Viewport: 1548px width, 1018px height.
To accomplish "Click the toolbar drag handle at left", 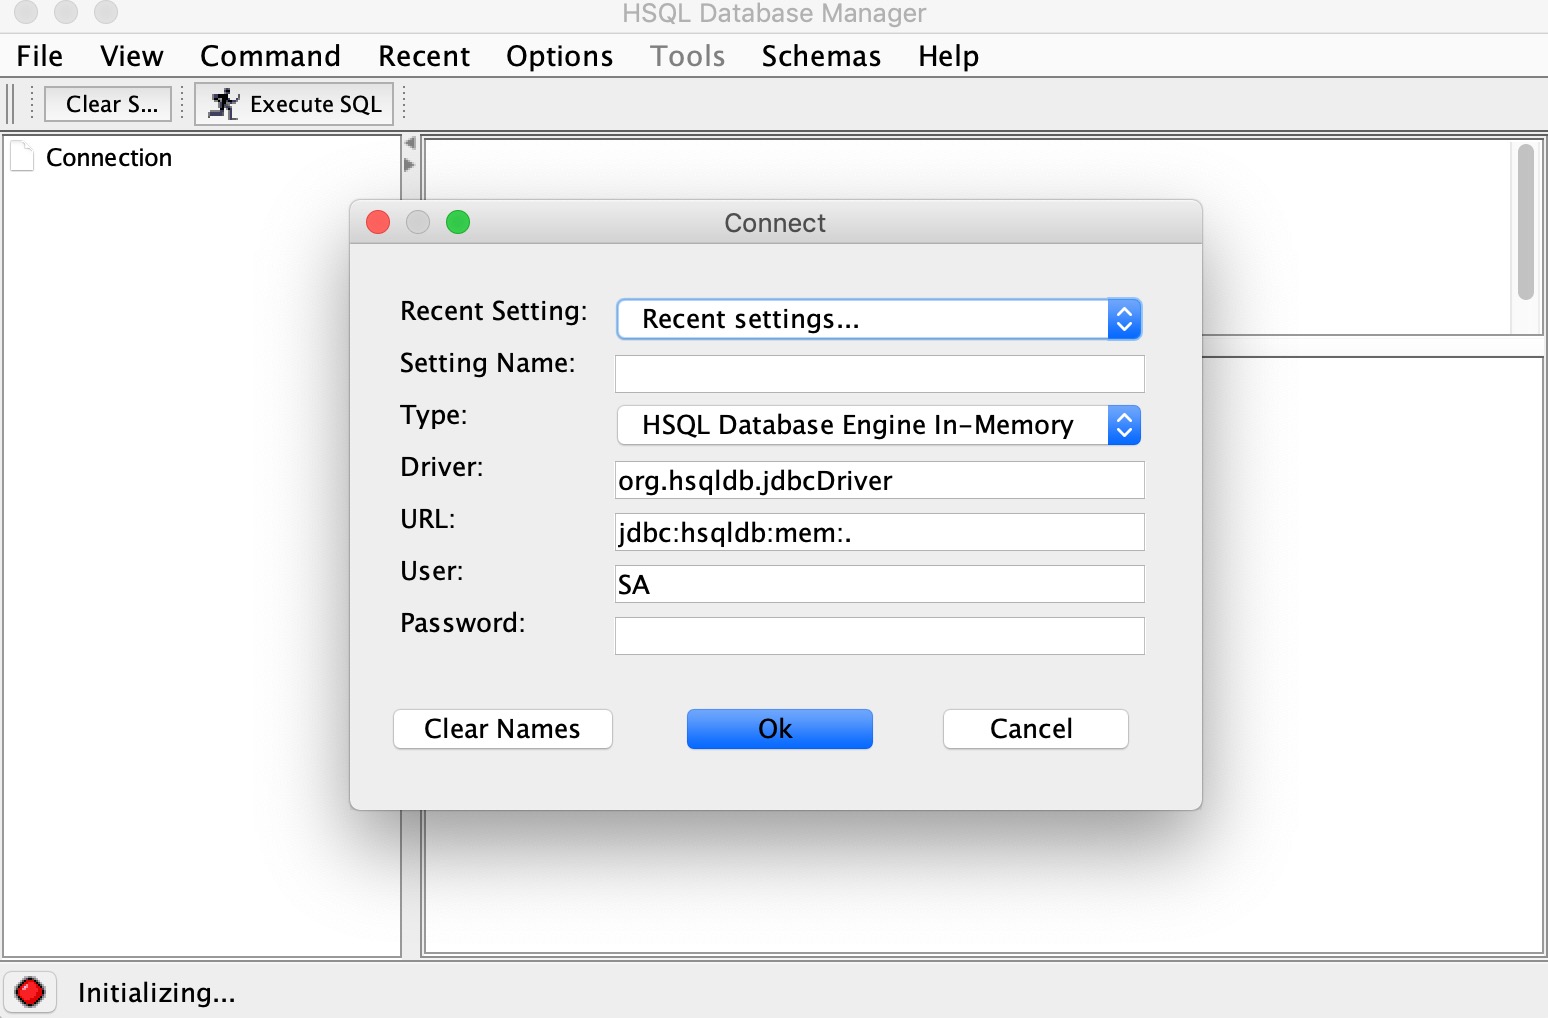I will (12, 104).
